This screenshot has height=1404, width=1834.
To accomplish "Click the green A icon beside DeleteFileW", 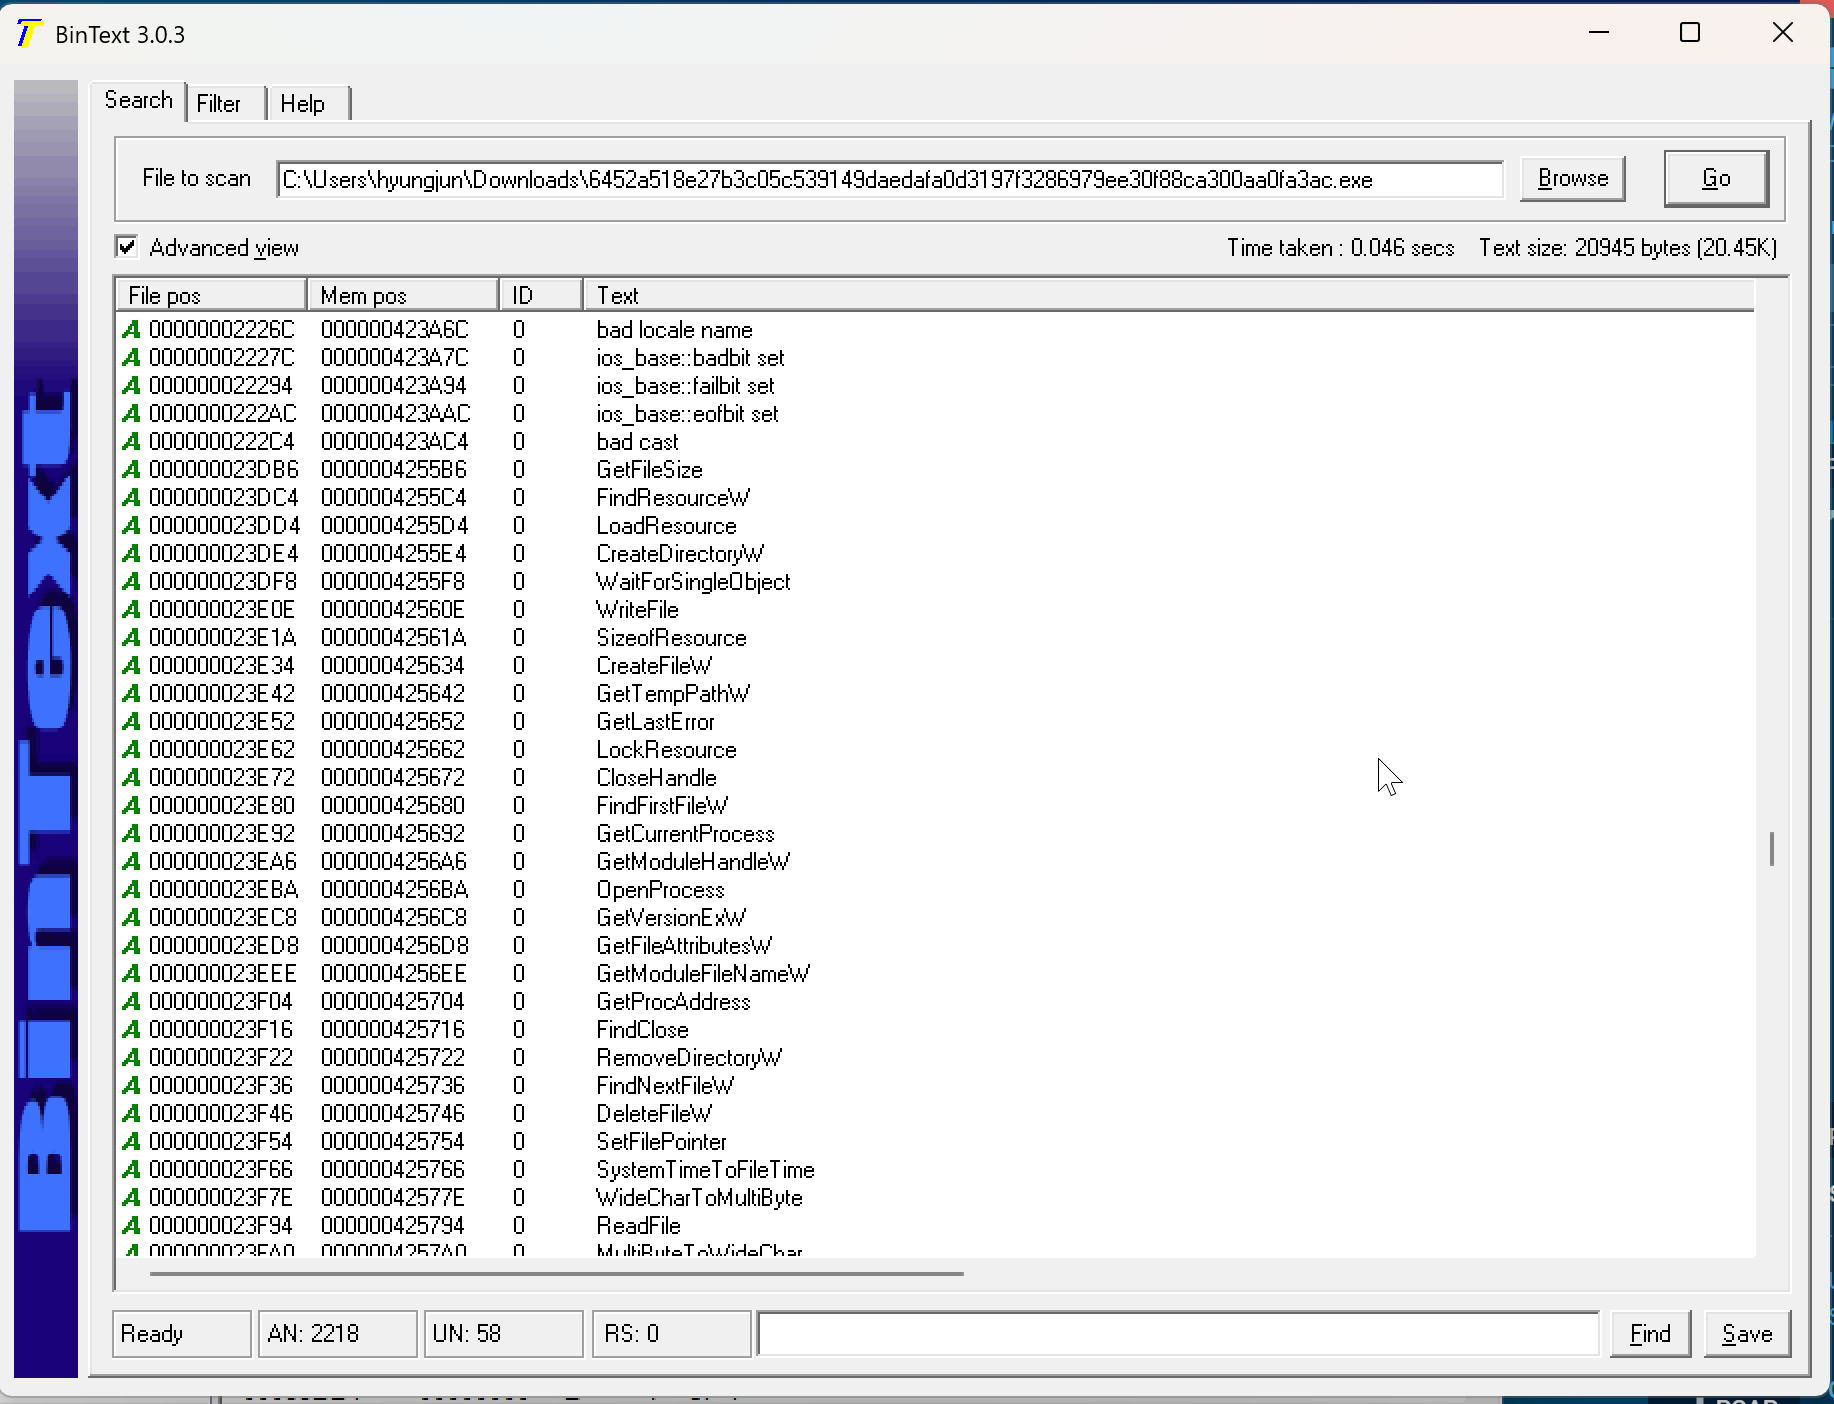I will coord(131,1114).
